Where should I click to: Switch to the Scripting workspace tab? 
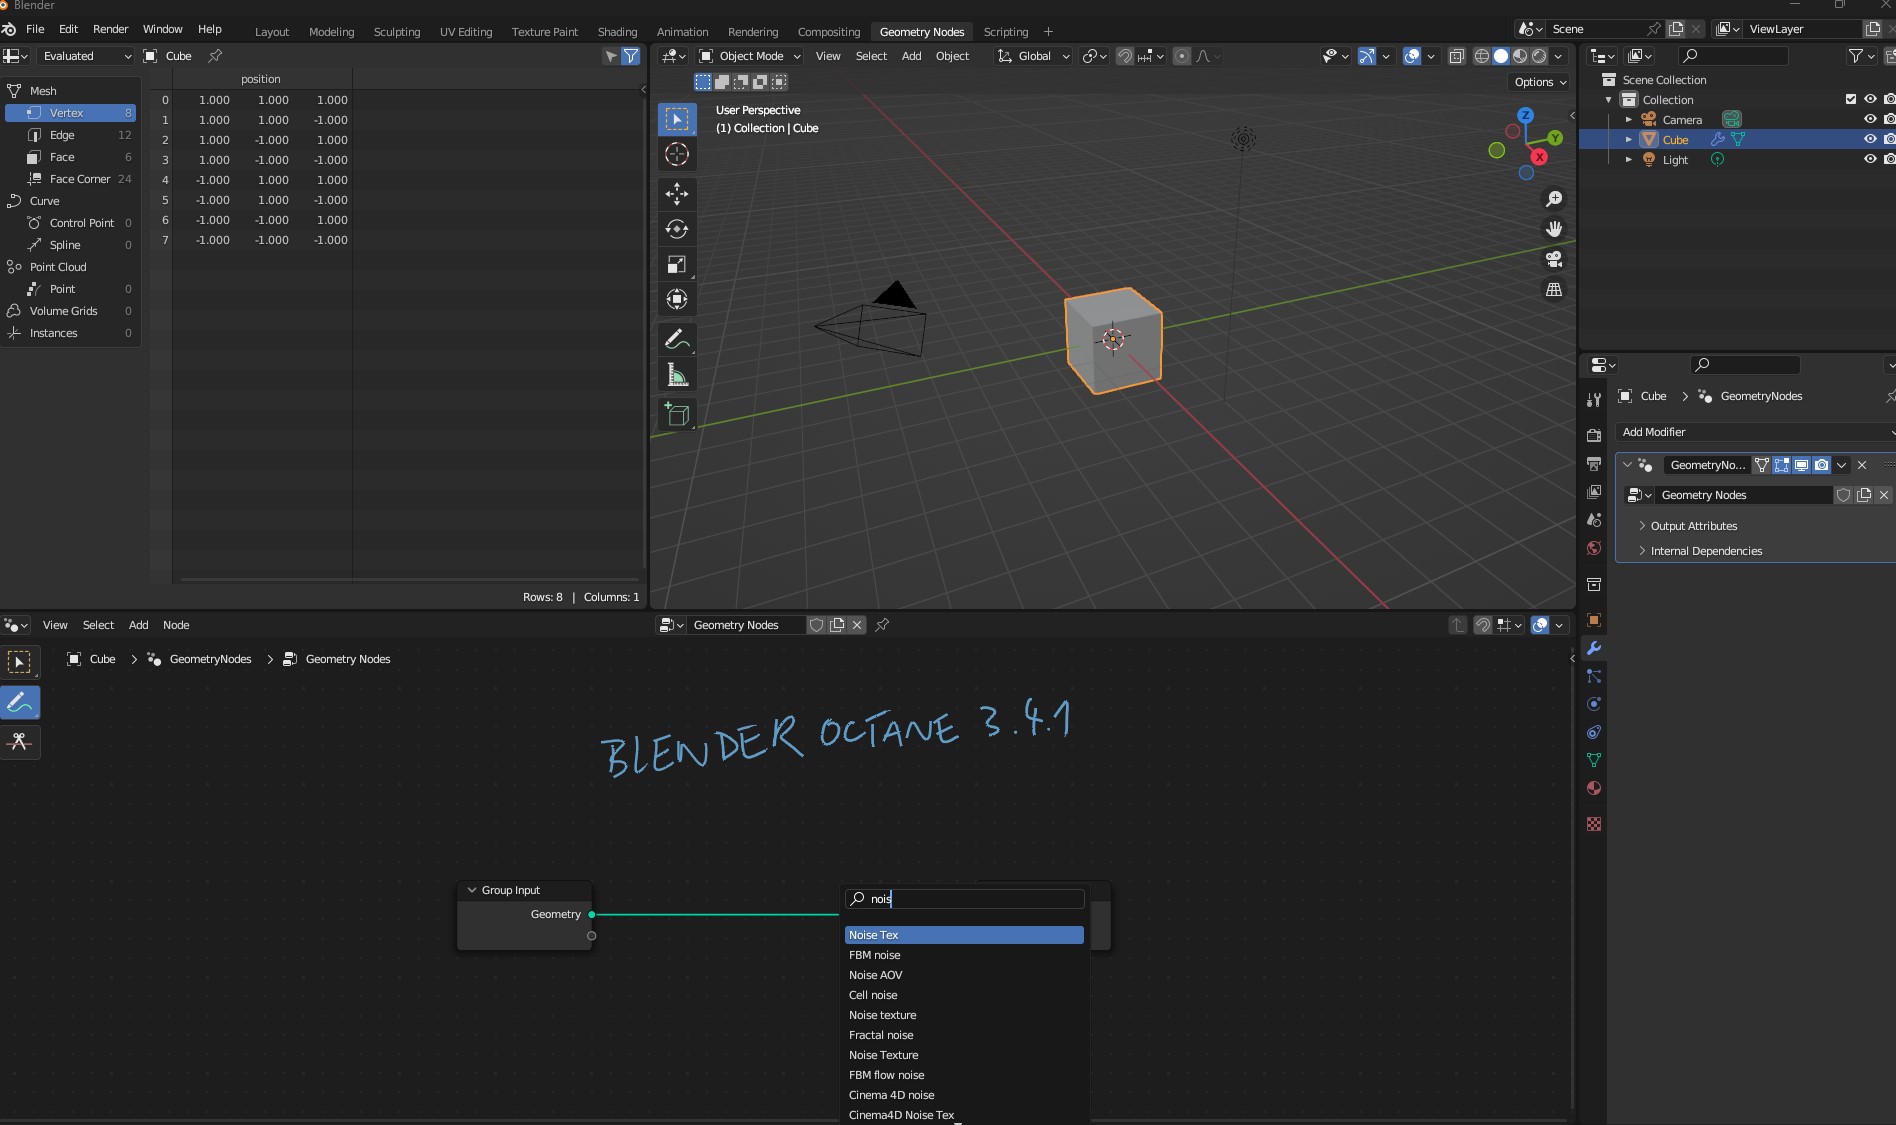[x=1006, y=32]
